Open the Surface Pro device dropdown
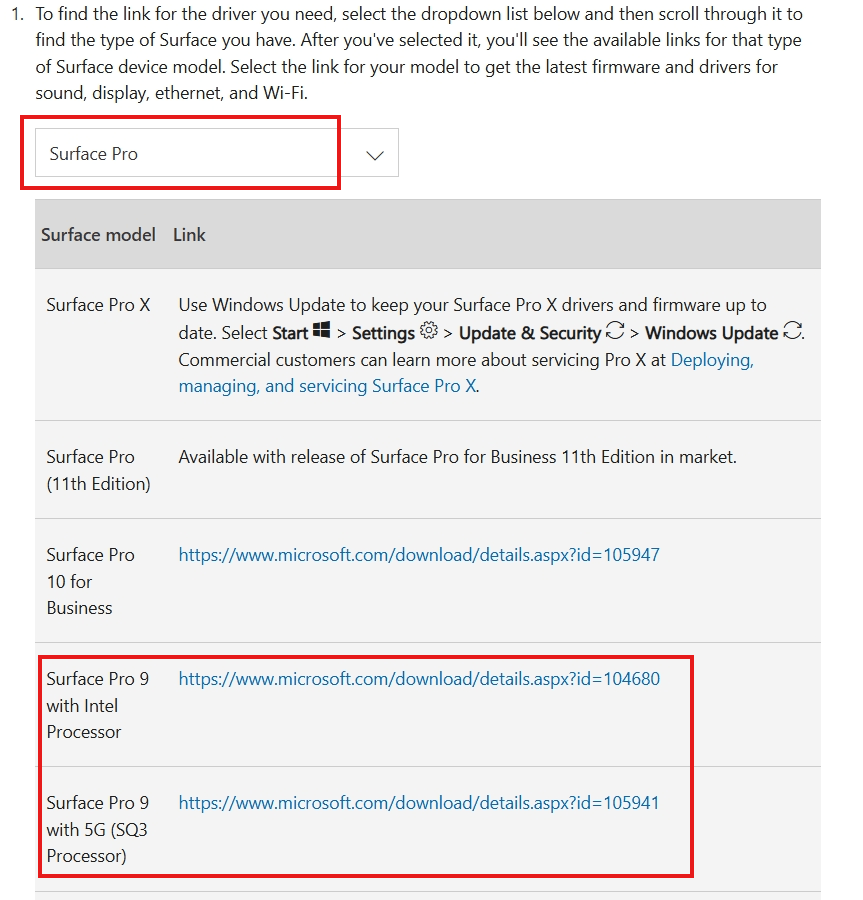This screenshot has width=863, height=900. point(216,153)
